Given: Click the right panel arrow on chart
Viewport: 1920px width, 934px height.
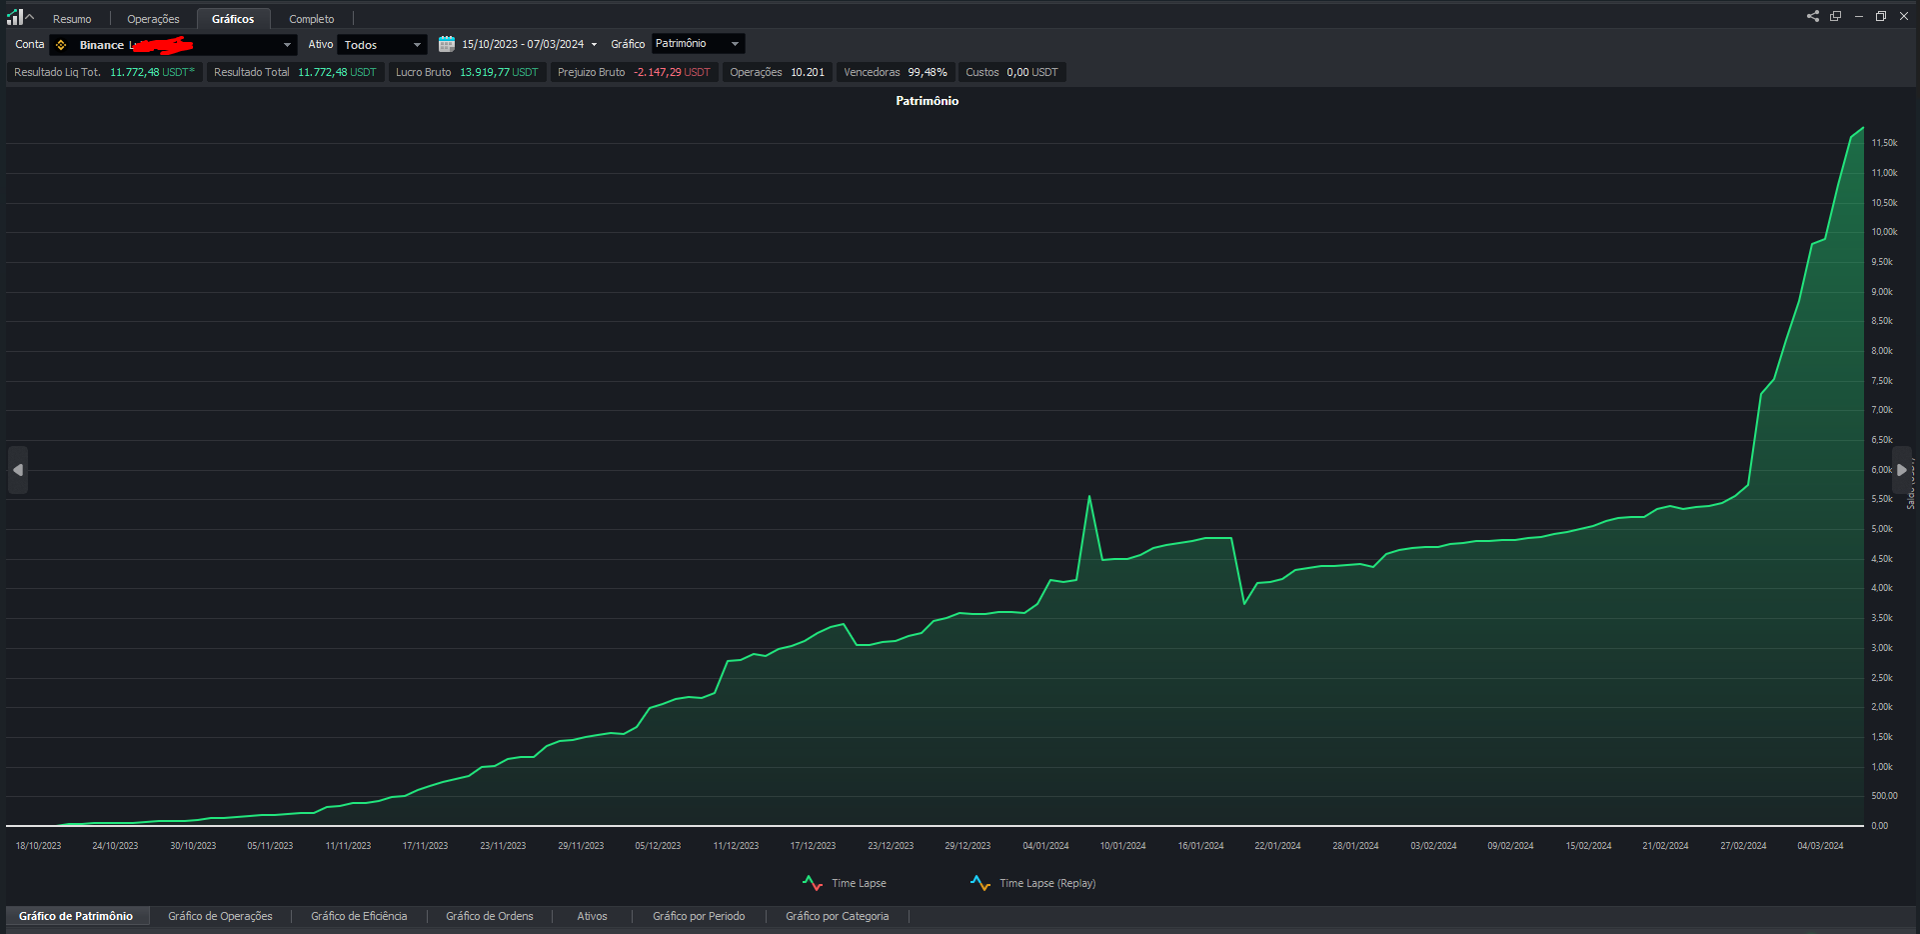Looking at the screenshot, I should point(1901,470).
